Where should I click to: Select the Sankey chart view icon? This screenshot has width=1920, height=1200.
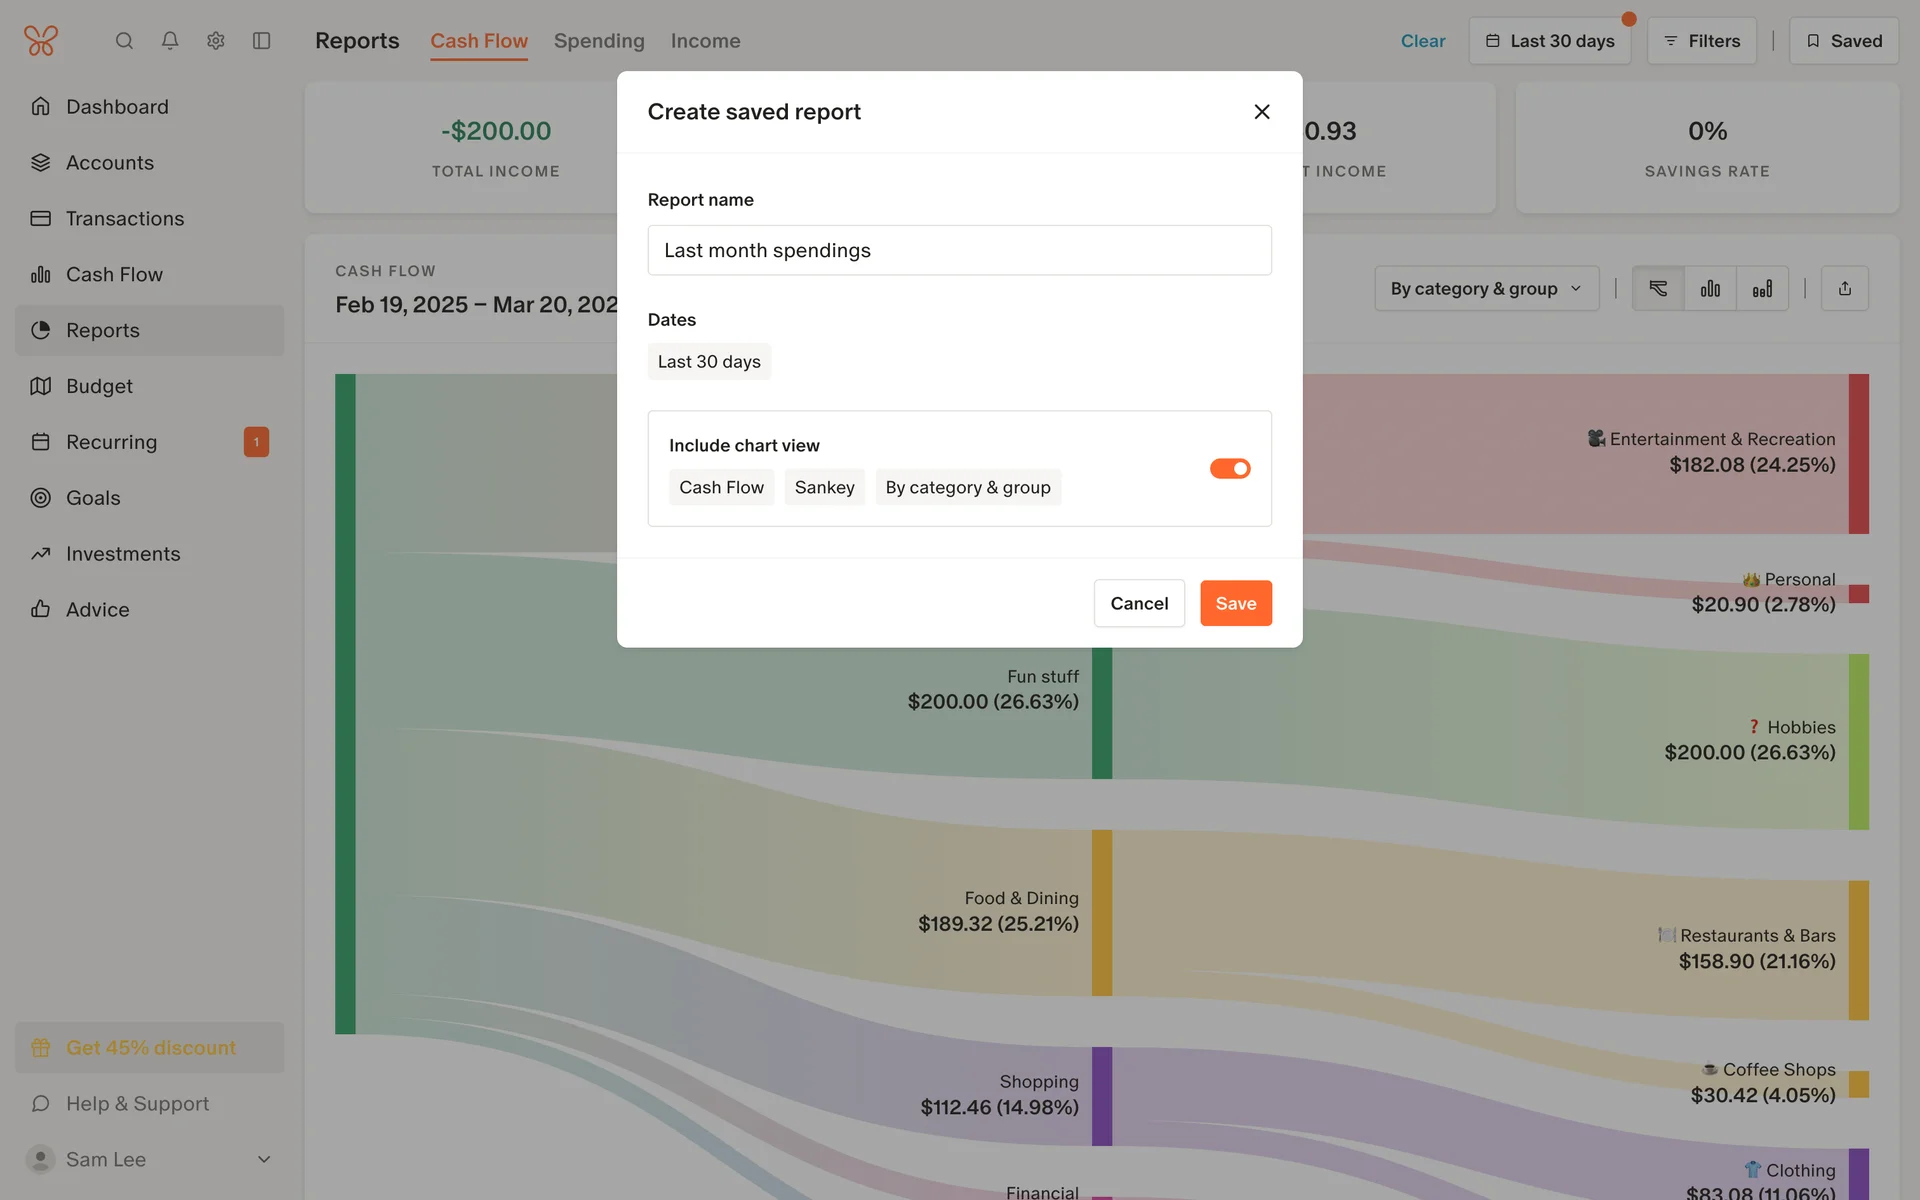coord(1658,289)
